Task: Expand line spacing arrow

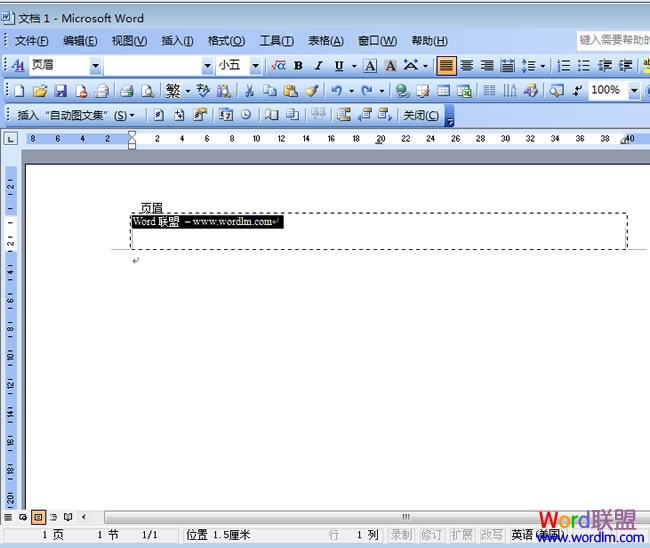Action: pyautogui.click(x=542, y=65)
